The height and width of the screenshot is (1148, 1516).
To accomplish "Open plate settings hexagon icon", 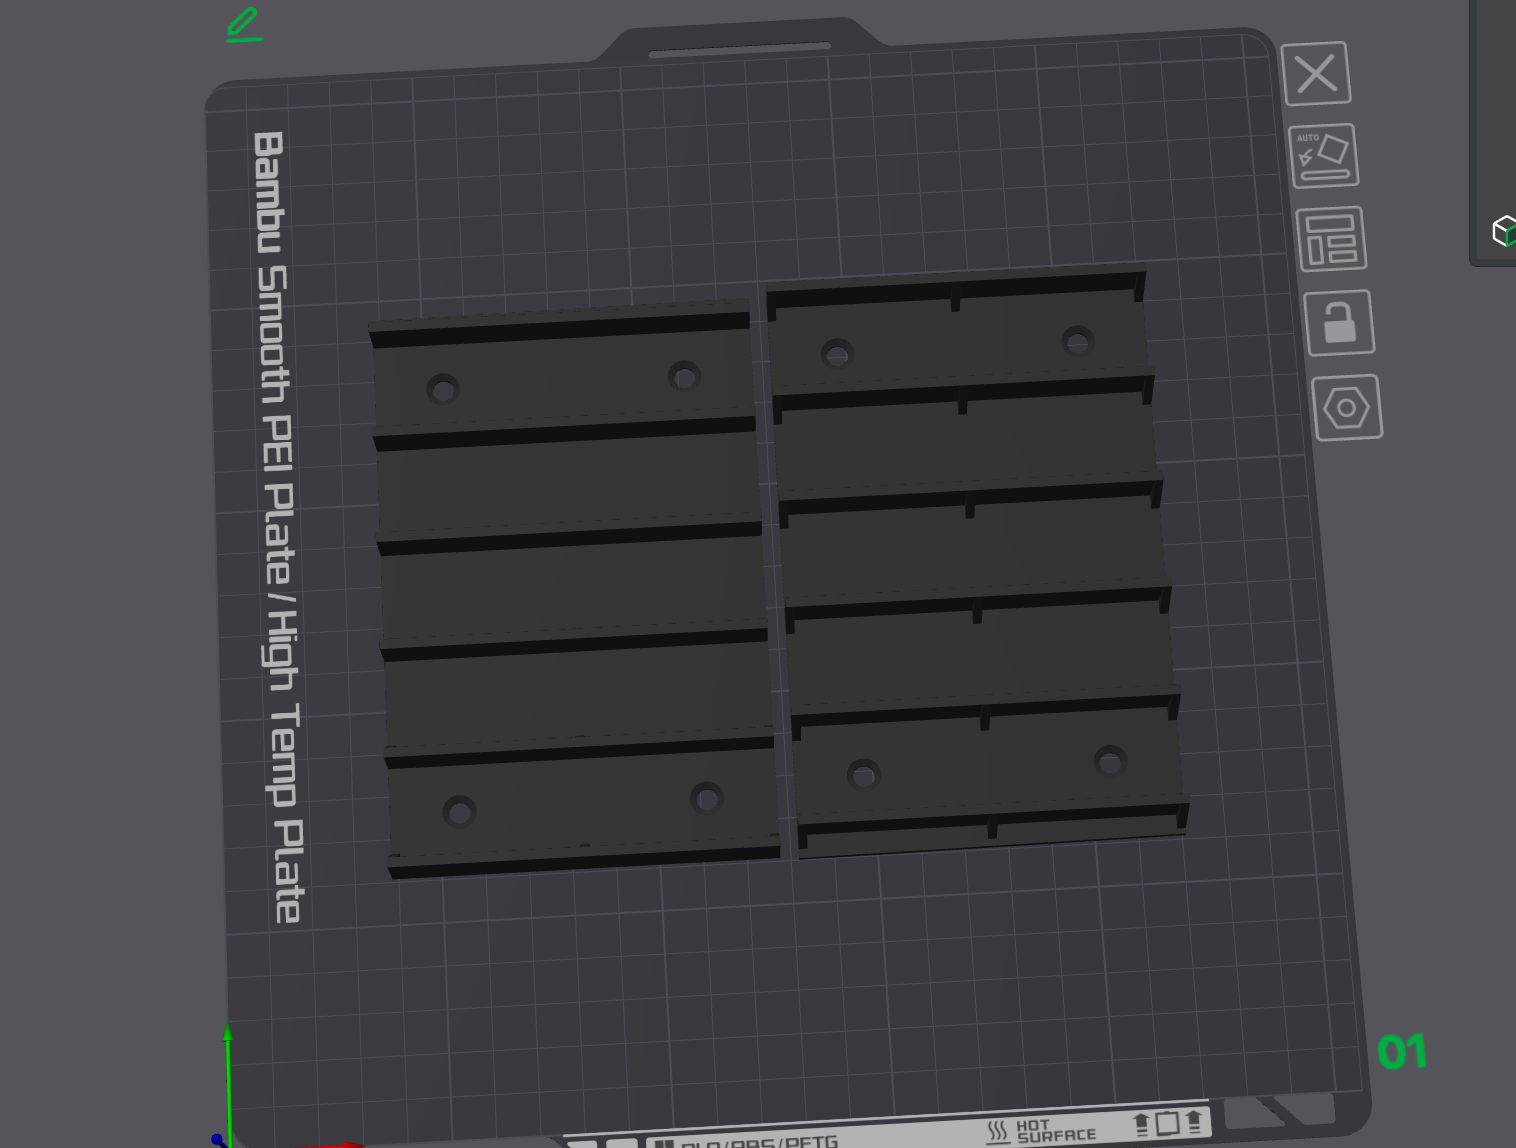I will 1346,407.
